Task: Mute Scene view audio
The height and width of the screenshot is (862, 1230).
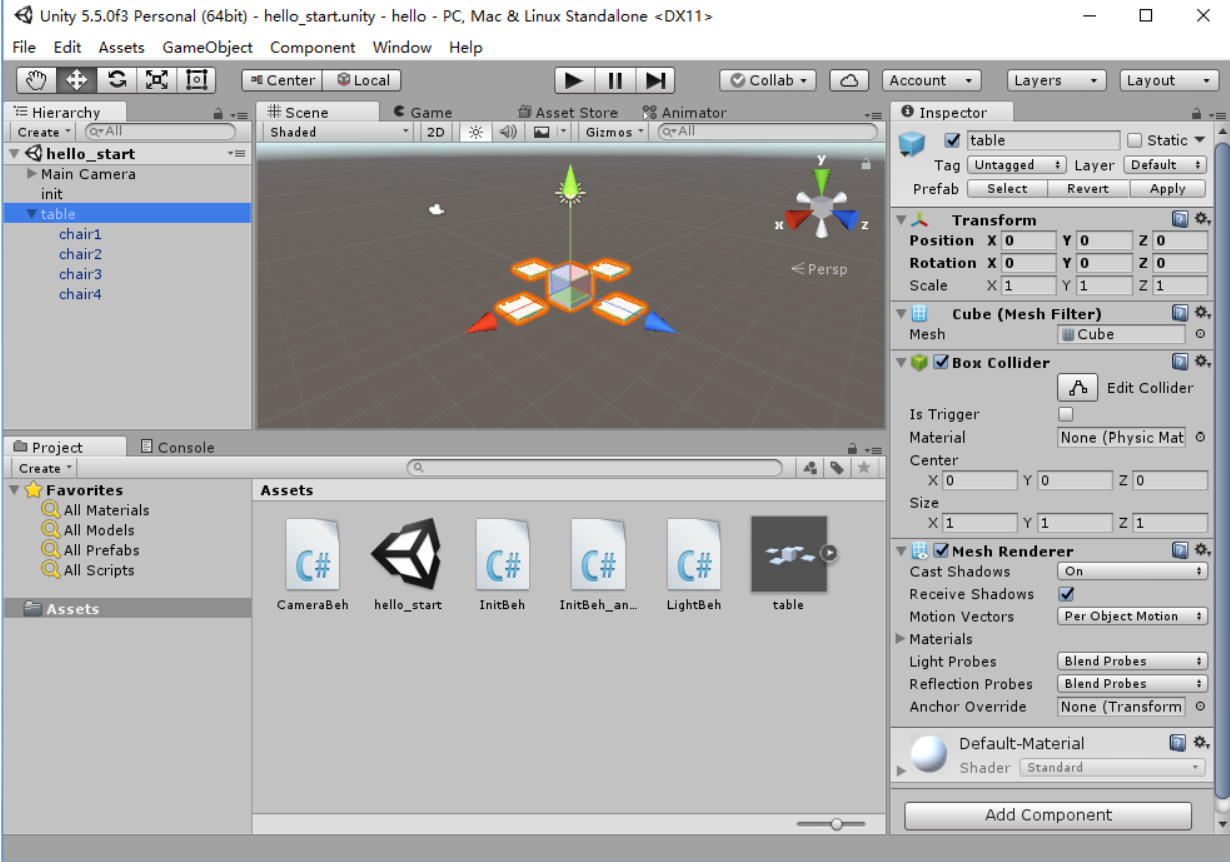Action: [x=508, y=131]
